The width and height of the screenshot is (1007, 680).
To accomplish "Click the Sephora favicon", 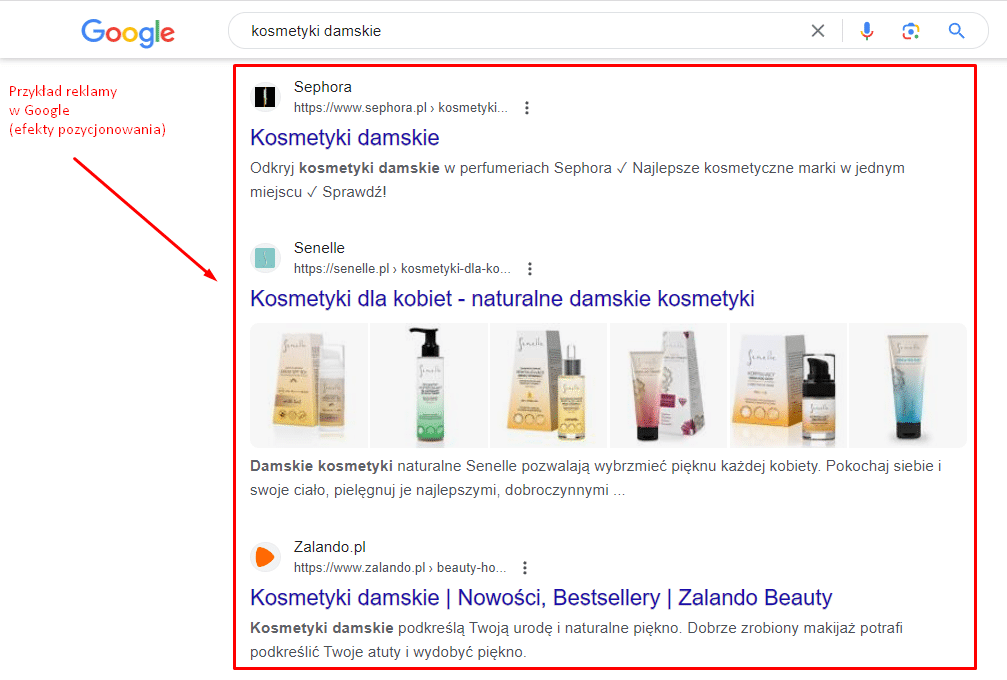I will (265, 97).
